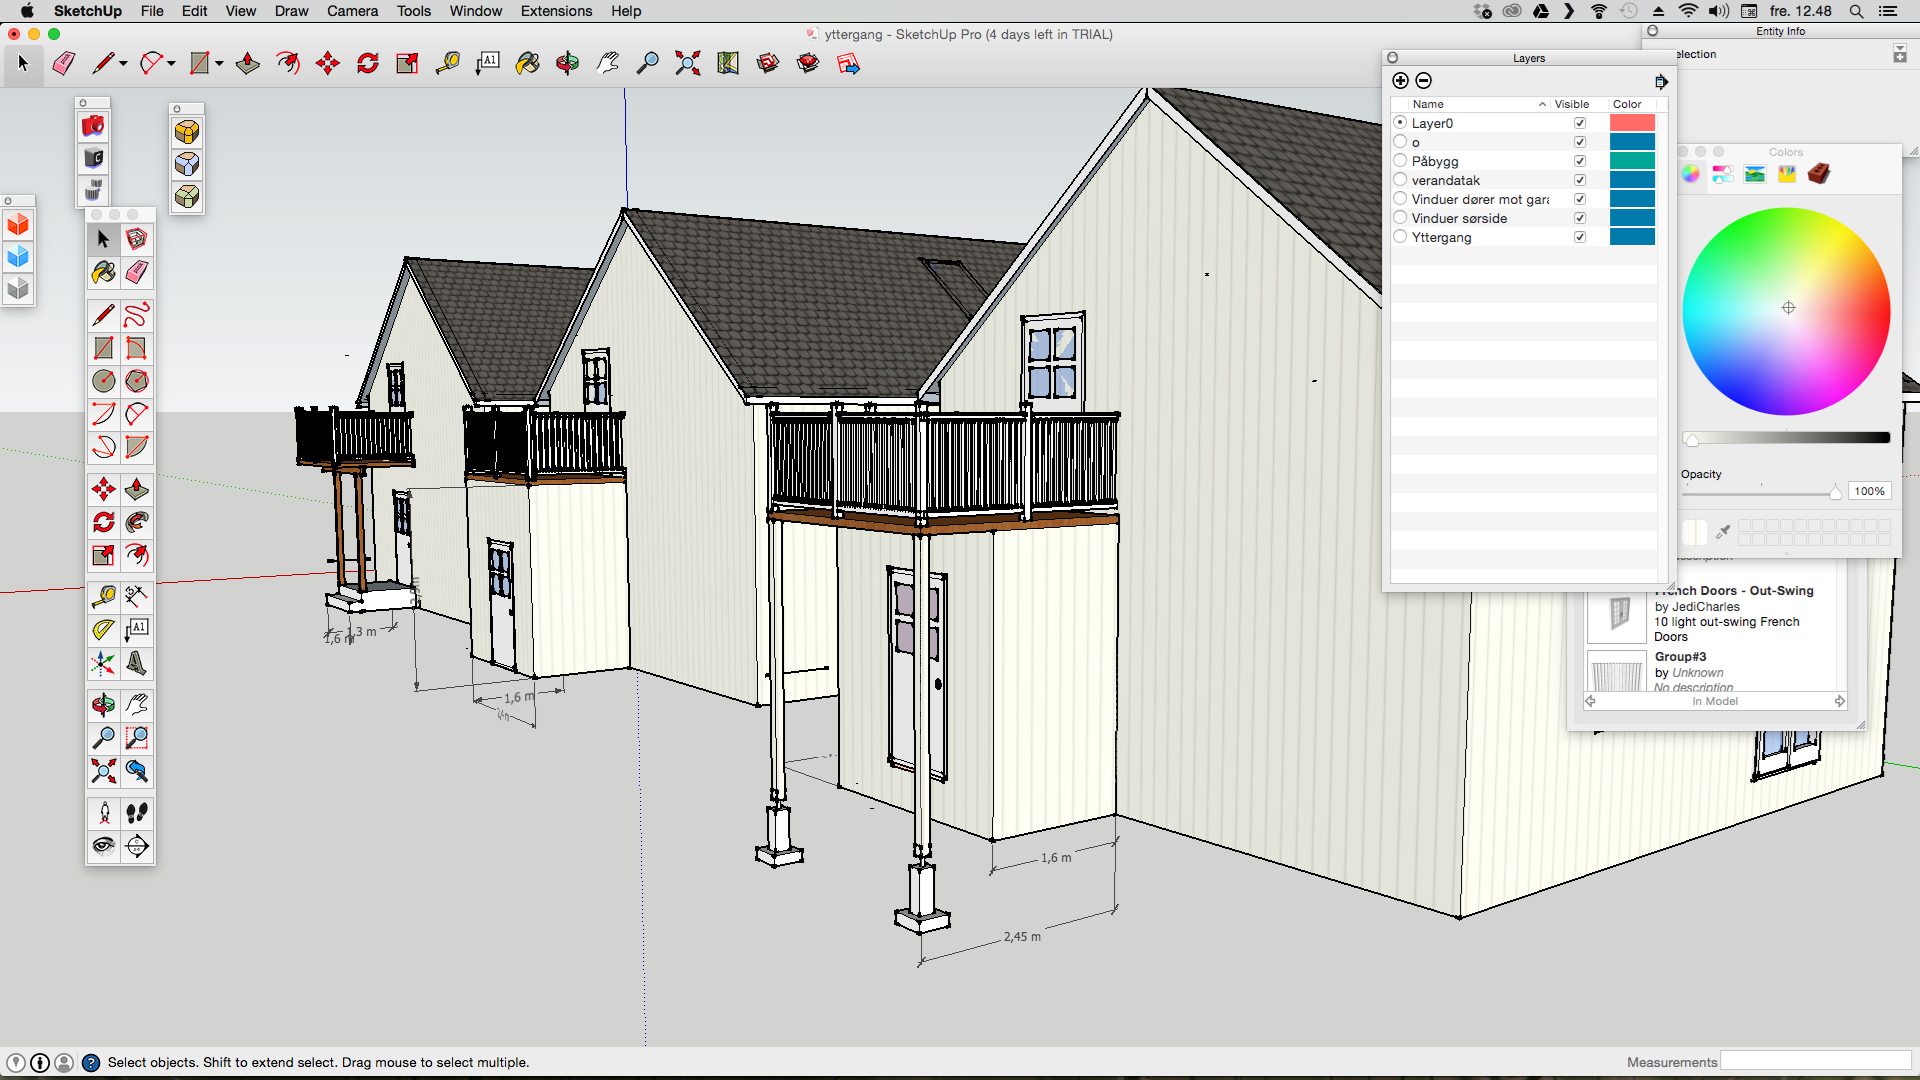This screenshot has height=1080, width=1920.
Task: Open 3D Warehouse from top toolbar
Action: (x=768, y=63)
